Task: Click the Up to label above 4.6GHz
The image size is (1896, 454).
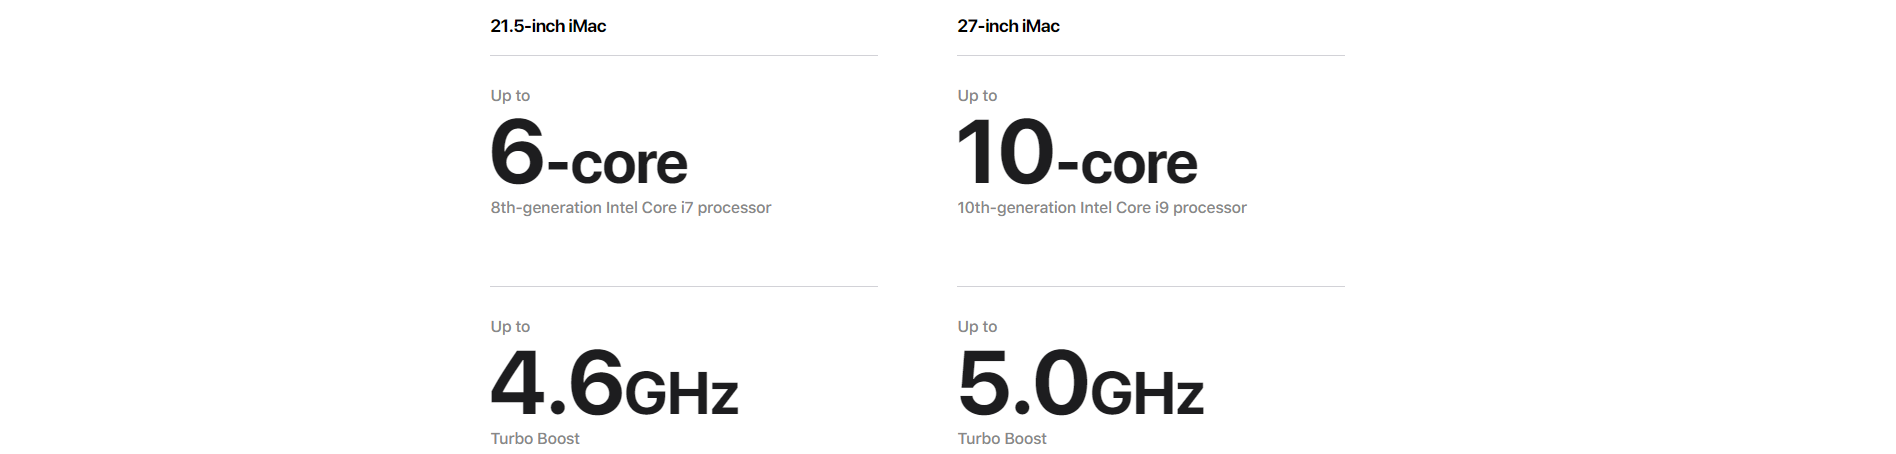Action: pyautogui.click(x=510, y=327)
